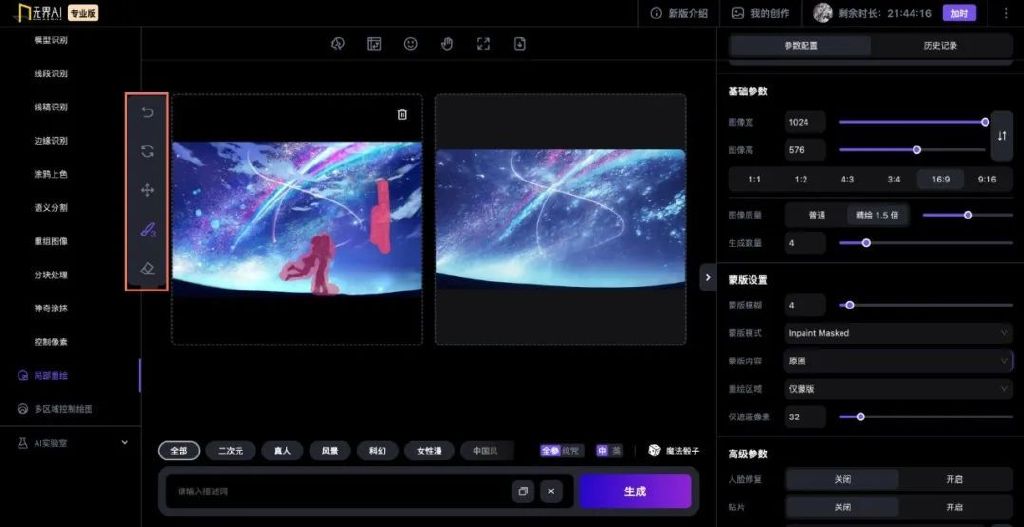Open 神奇涂抹 in the sidebar
Image resolution: width=1024 pixels, height=527 pixels.
pyautogui.click(x=51, y=308)
